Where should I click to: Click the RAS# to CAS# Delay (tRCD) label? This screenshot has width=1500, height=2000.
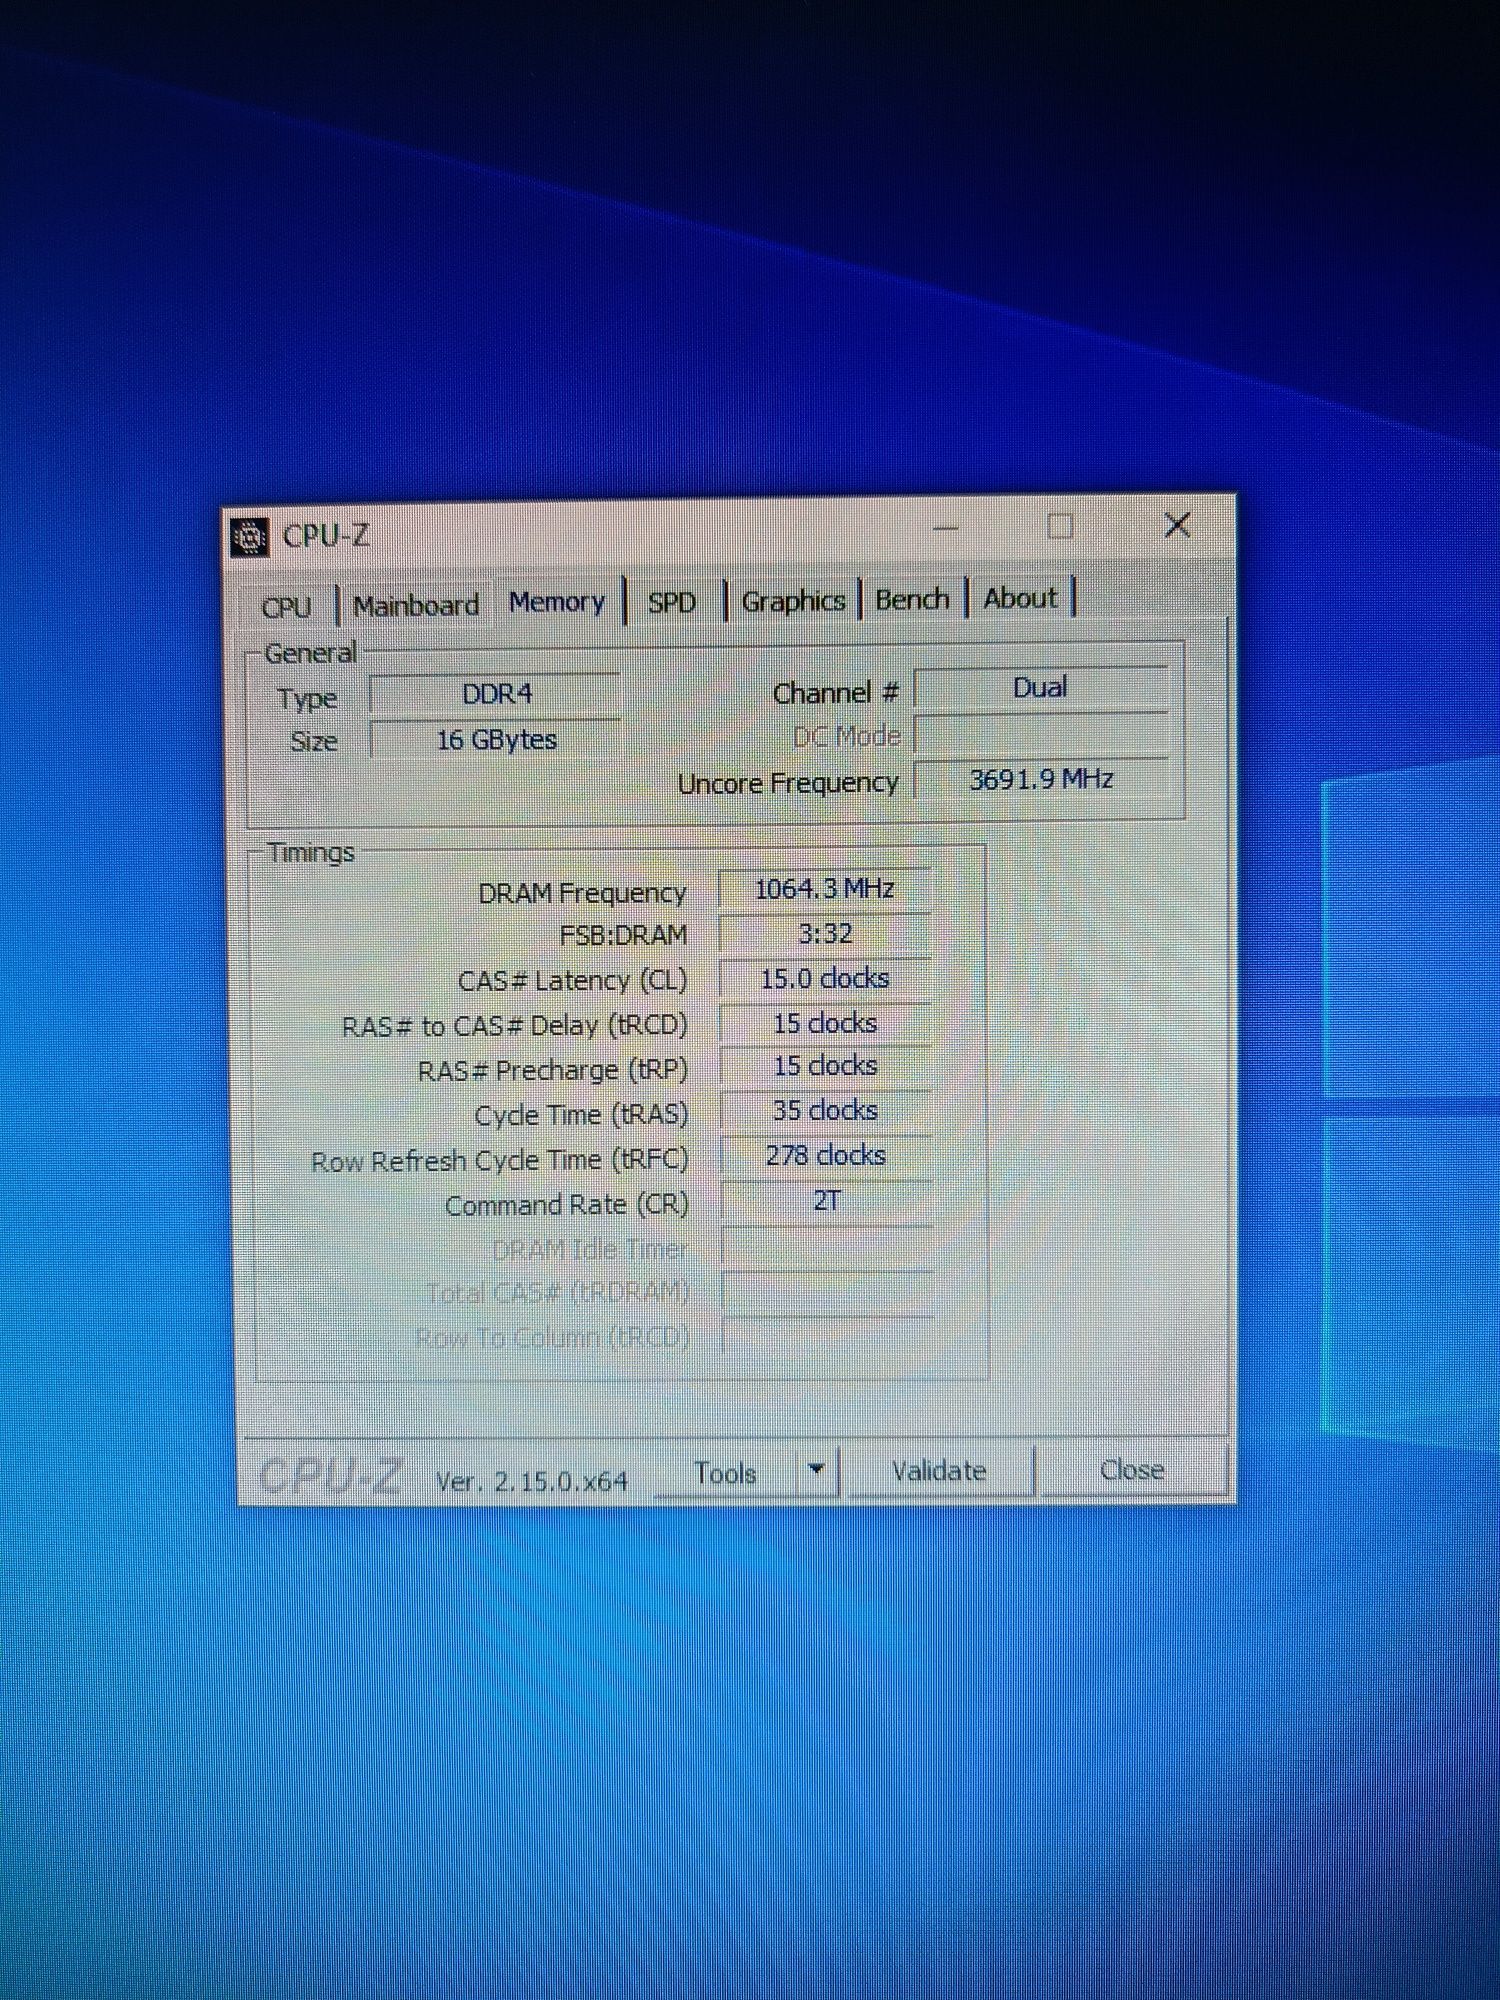pos(515,1027)
